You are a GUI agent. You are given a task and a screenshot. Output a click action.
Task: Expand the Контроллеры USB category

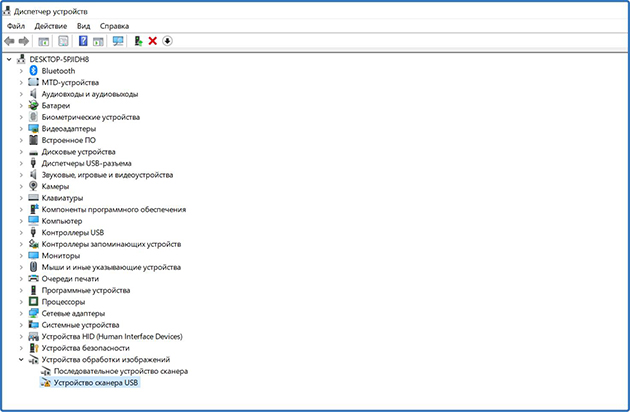21,232
